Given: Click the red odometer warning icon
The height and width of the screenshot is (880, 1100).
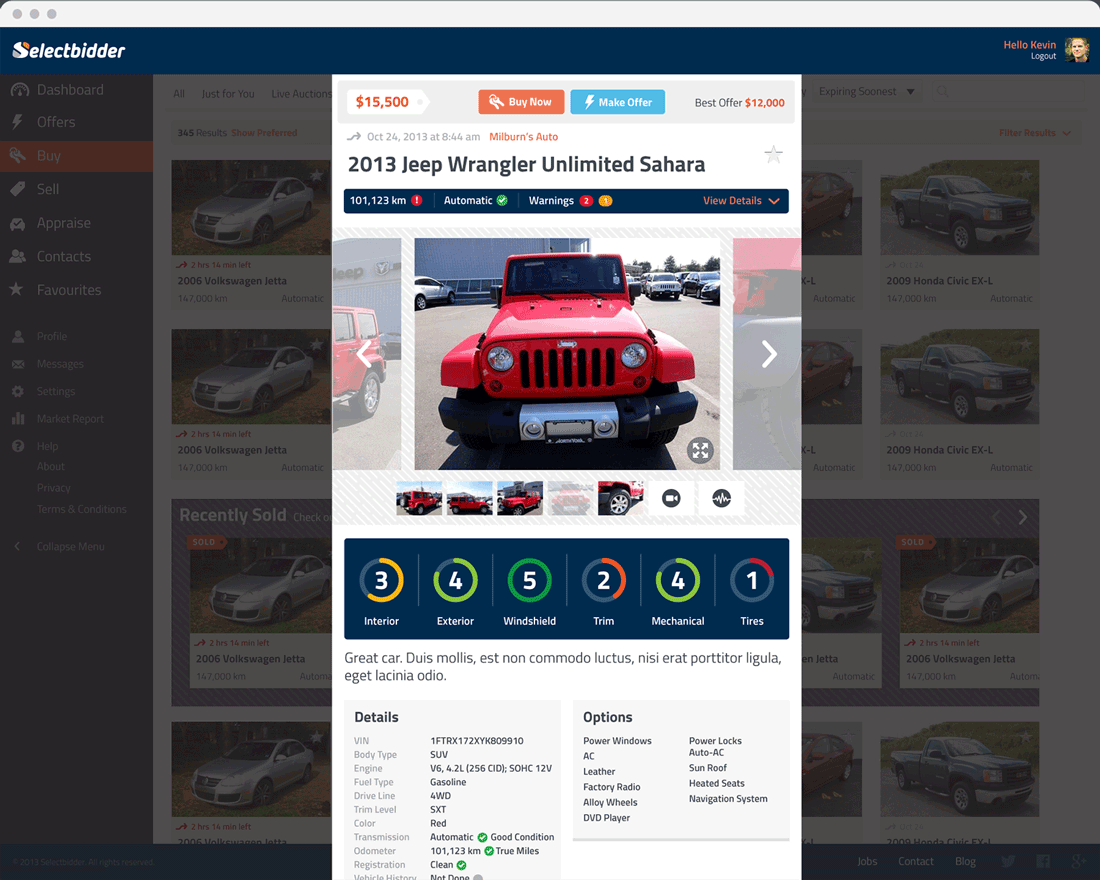Looking at the screenshot, I should 417,200.
